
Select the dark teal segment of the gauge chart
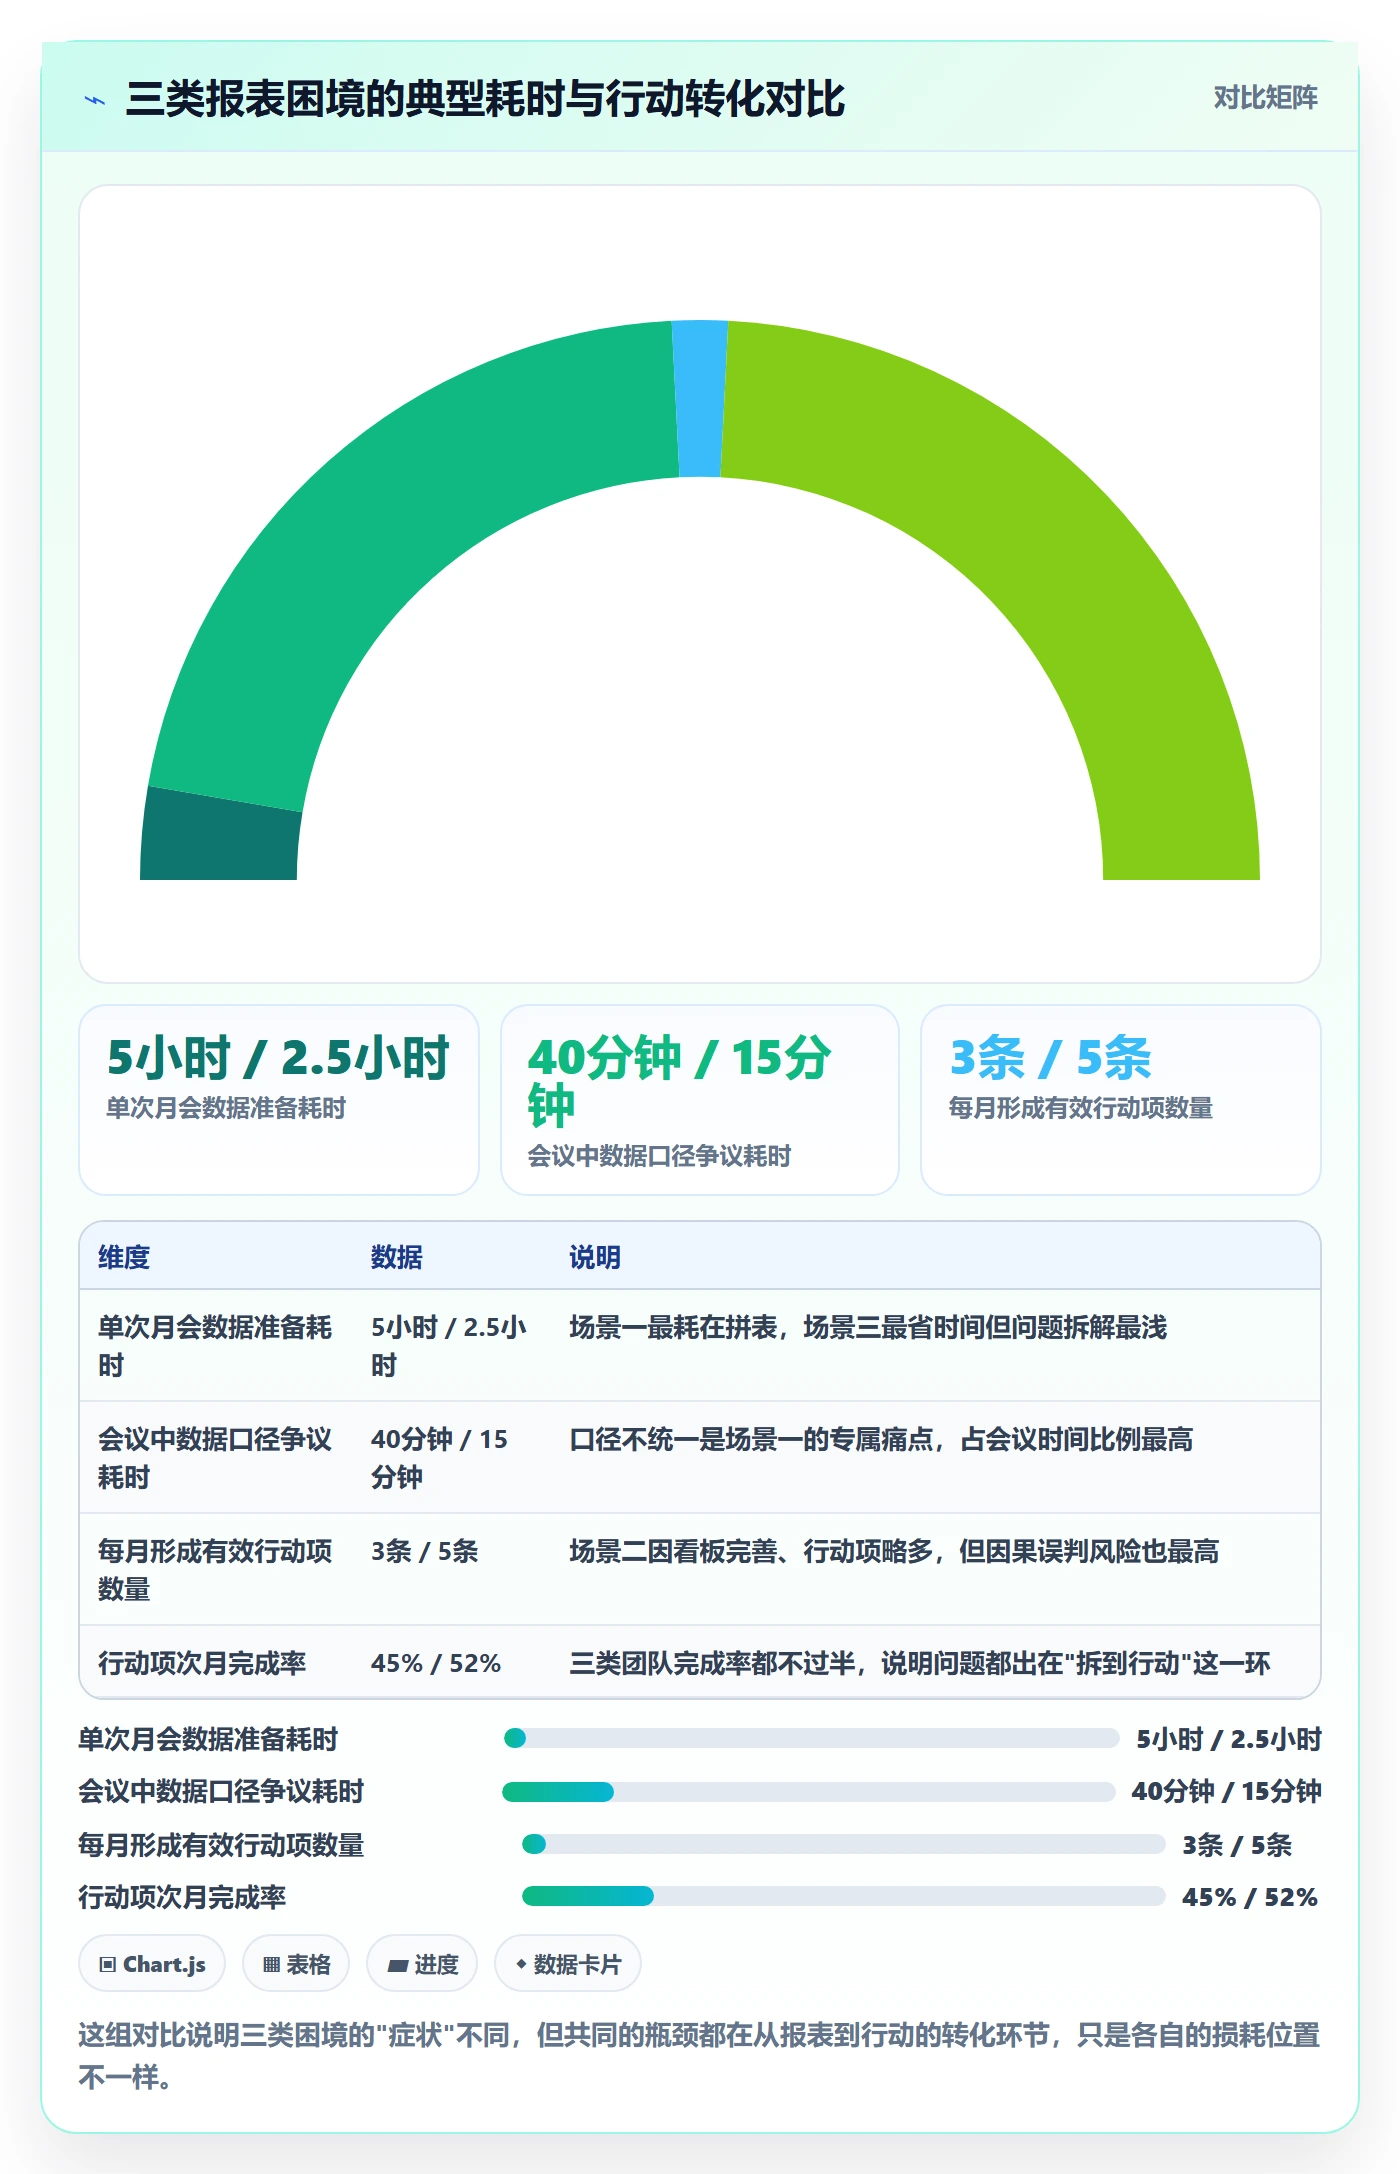[221, 836]
